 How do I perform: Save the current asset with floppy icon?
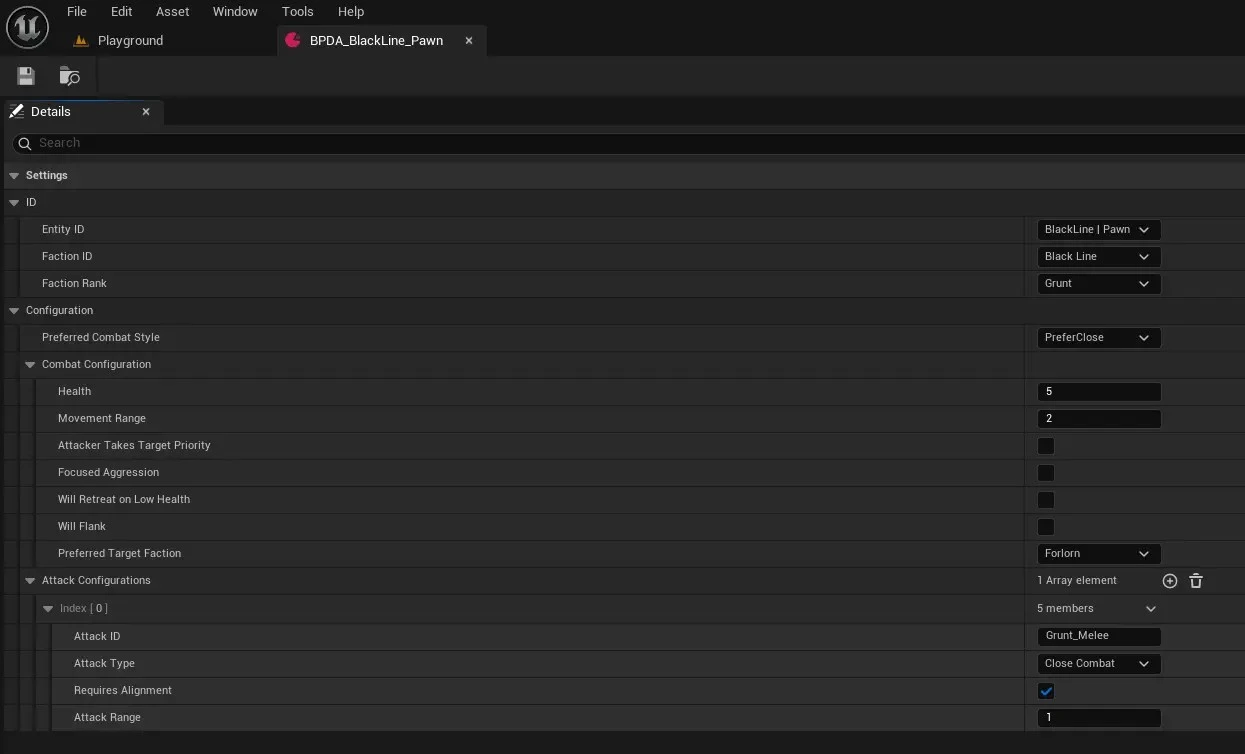click(26, 76)
